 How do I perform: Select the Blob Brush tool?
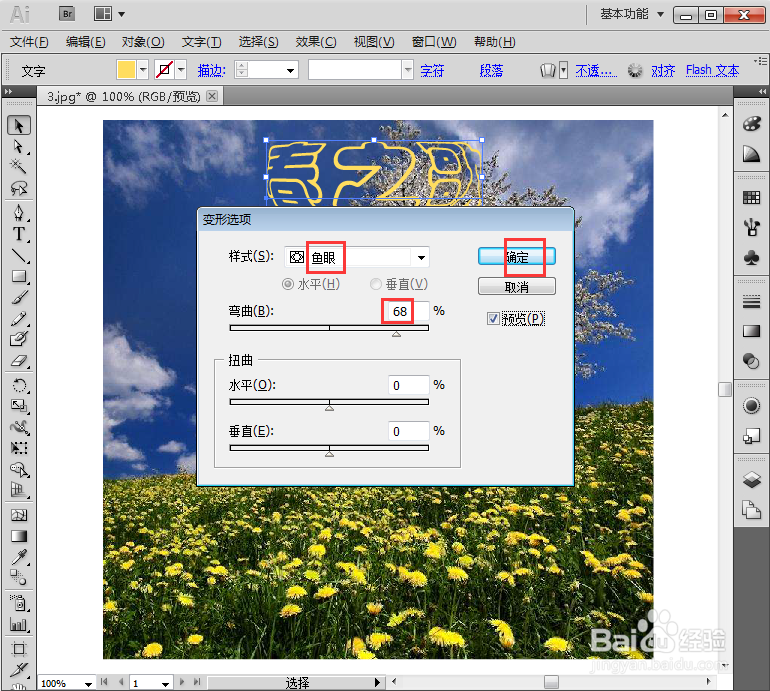(x=19, y=339)
